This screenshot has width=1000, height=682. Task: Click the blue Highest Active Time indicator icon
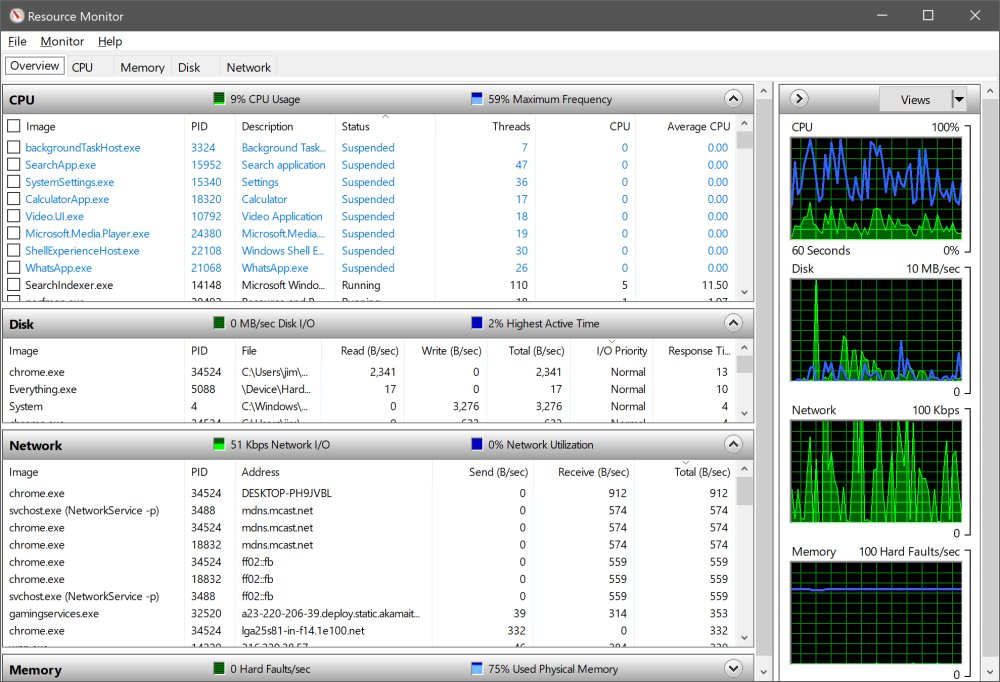coord(477,323)
